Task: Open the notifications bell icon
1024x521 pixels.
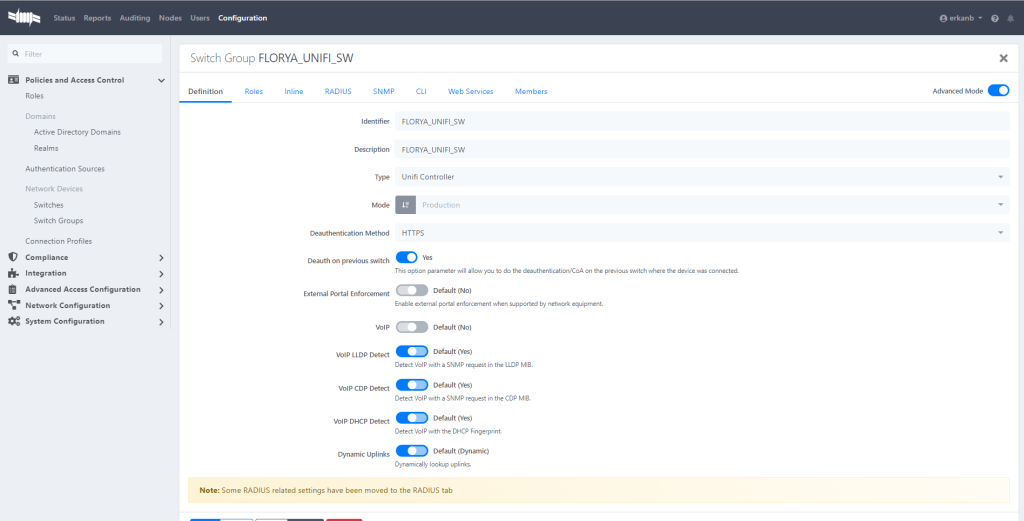Action: point(1011,18)
